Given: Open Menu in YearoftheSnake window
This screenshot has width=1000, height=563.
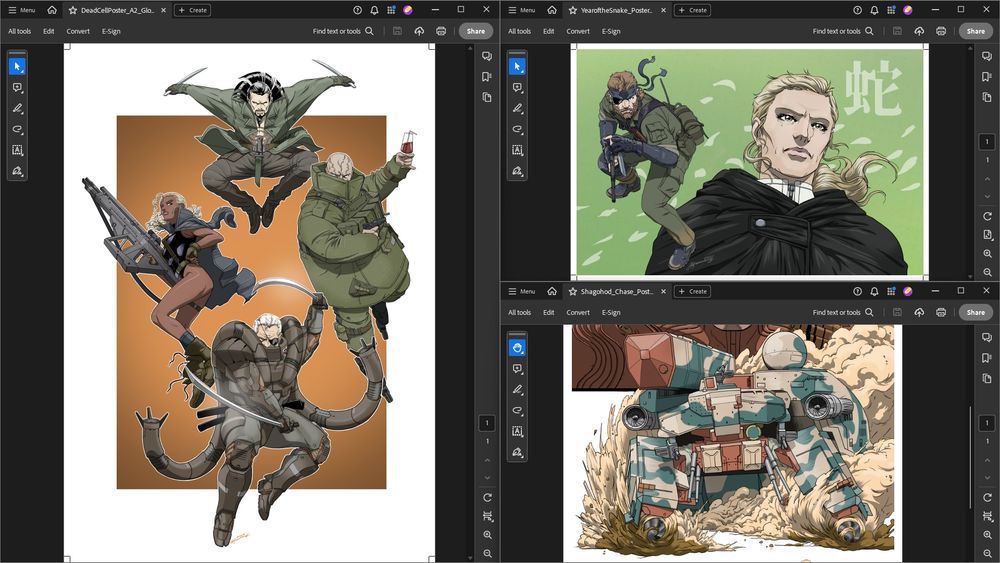Looking at the screenshot, I should pyautogui.click(x=522, y=10).
